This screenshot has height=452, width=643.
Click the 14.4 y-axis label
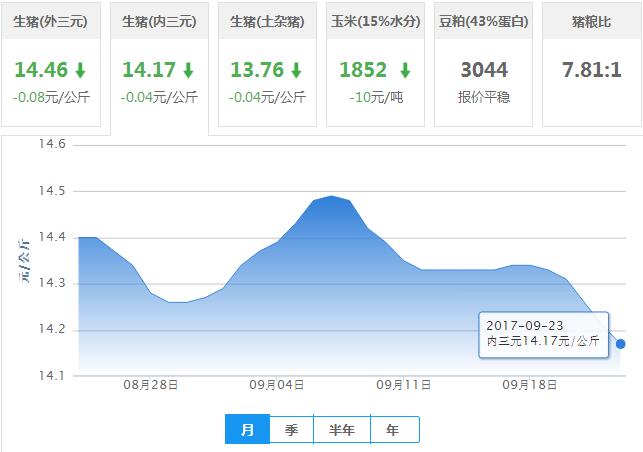pyautogui.click(x=52, y=237)
